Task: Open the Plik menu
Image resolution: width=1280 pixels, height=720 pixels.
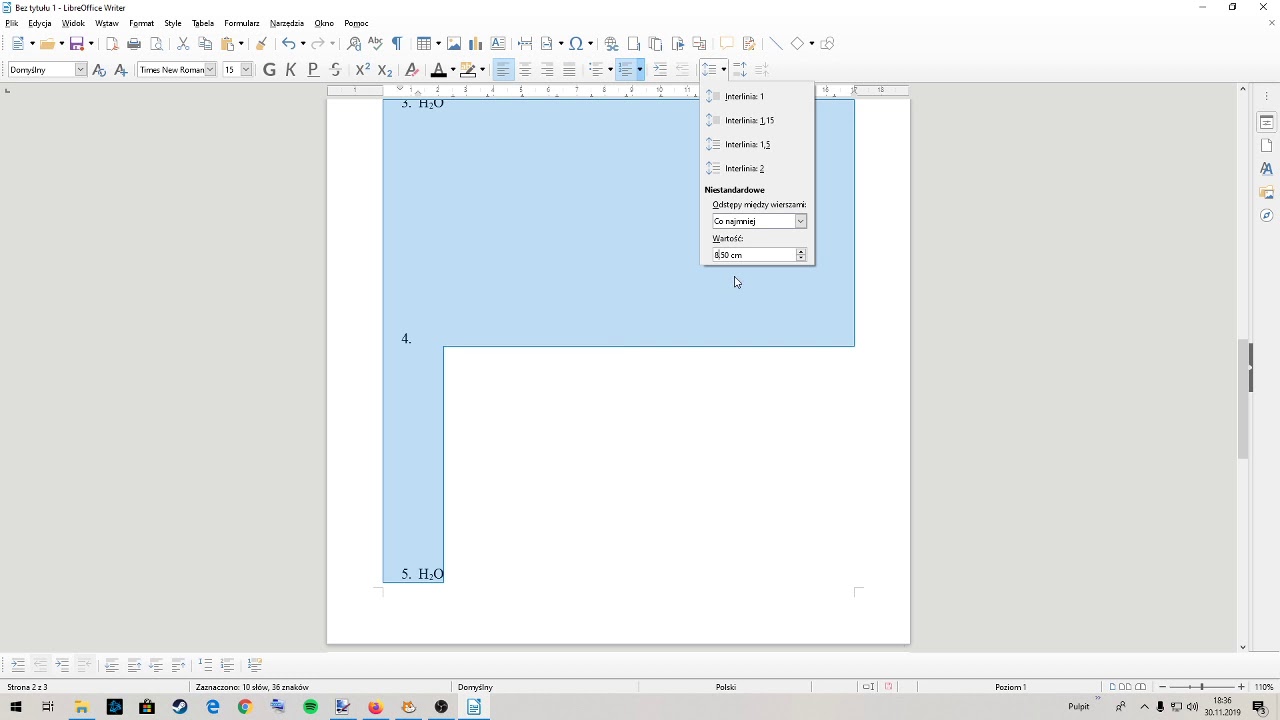Action: (x=12, y=23)
